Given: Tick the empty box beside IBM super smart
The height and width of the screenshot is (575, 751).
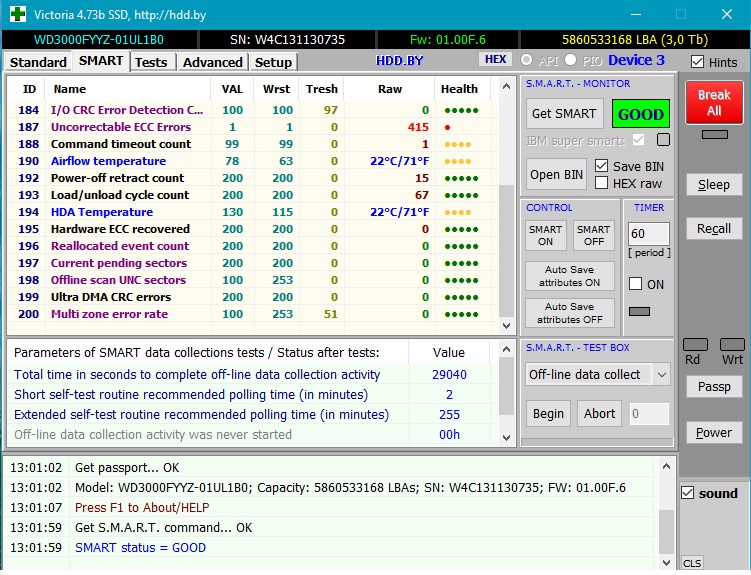Looking at the screenshot, I should pyautogui.click(x=663, y=139).
